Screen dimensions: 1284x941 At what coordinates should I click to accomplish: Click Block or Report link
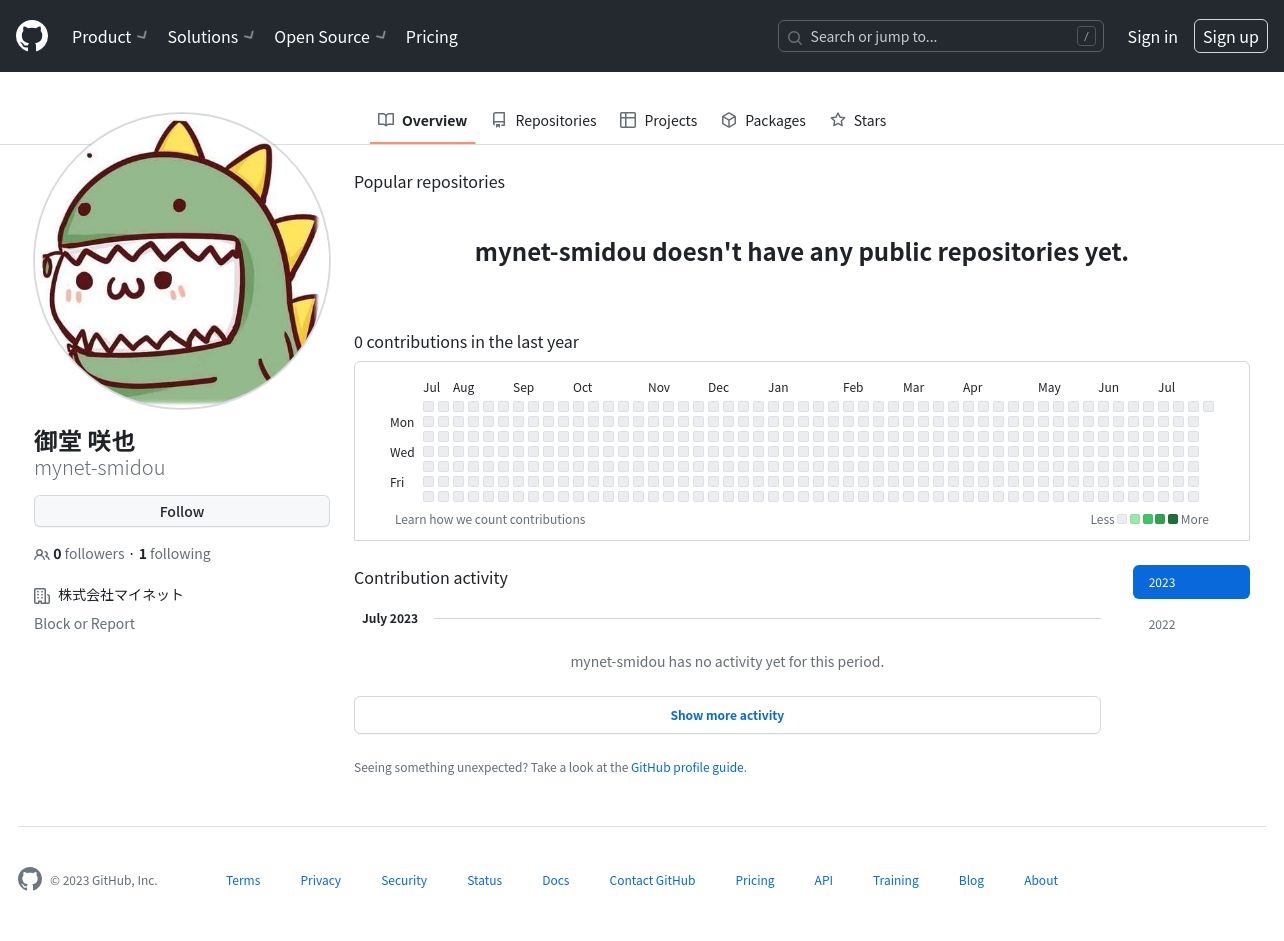click(x=84, y=623)
